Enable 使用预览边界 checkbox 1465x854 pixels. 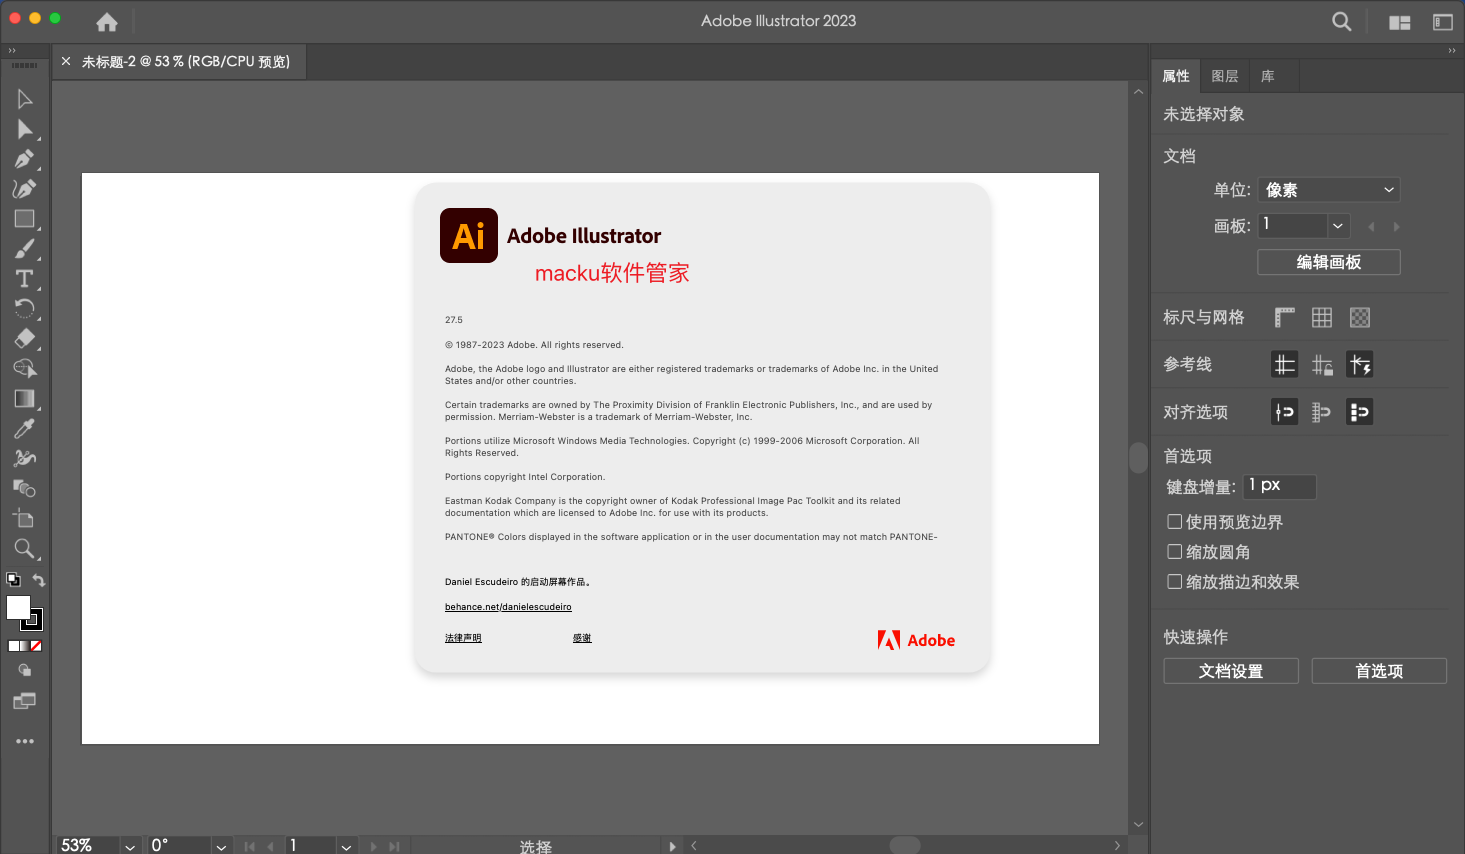click(x=1175, y=521)
